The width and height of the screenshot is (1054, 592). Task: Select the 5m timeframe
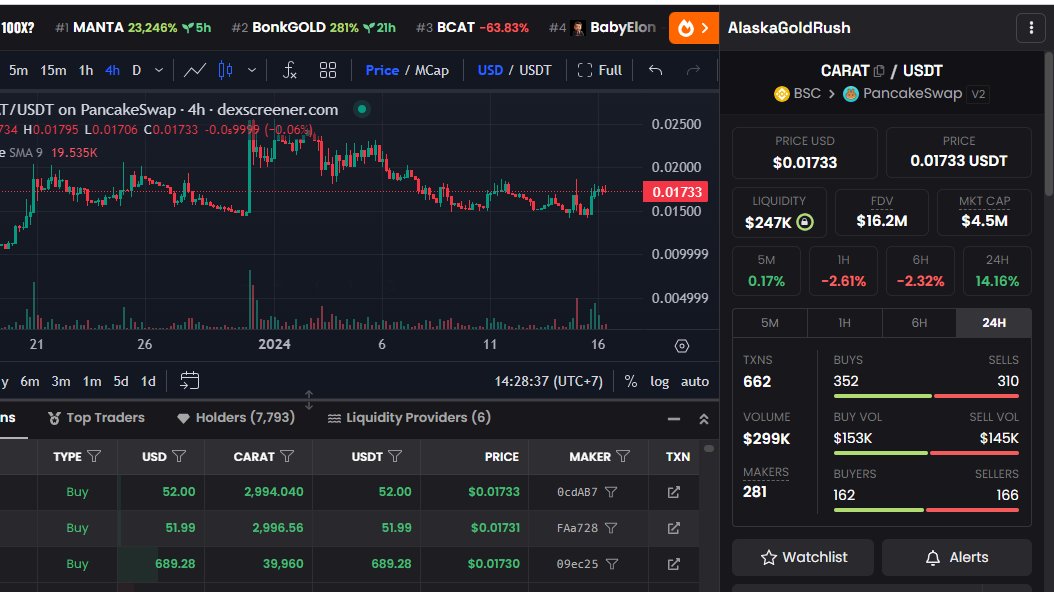tap(18, 70)
